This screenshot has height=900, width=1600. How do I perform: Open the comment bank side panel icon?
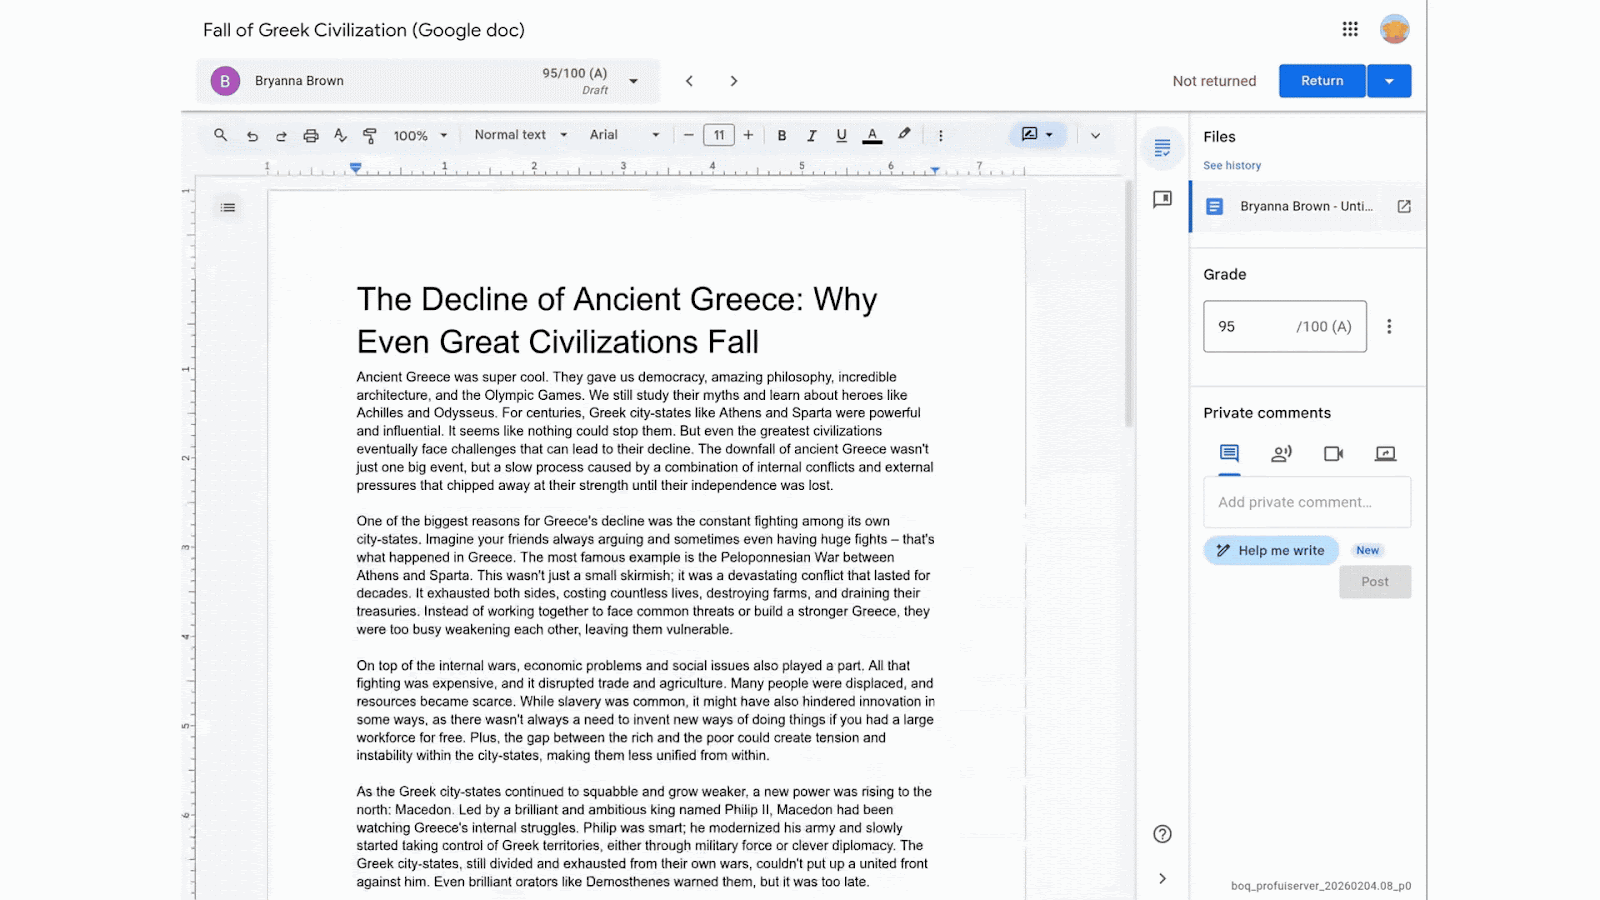pyautogui.click(x=1162, y=200)
